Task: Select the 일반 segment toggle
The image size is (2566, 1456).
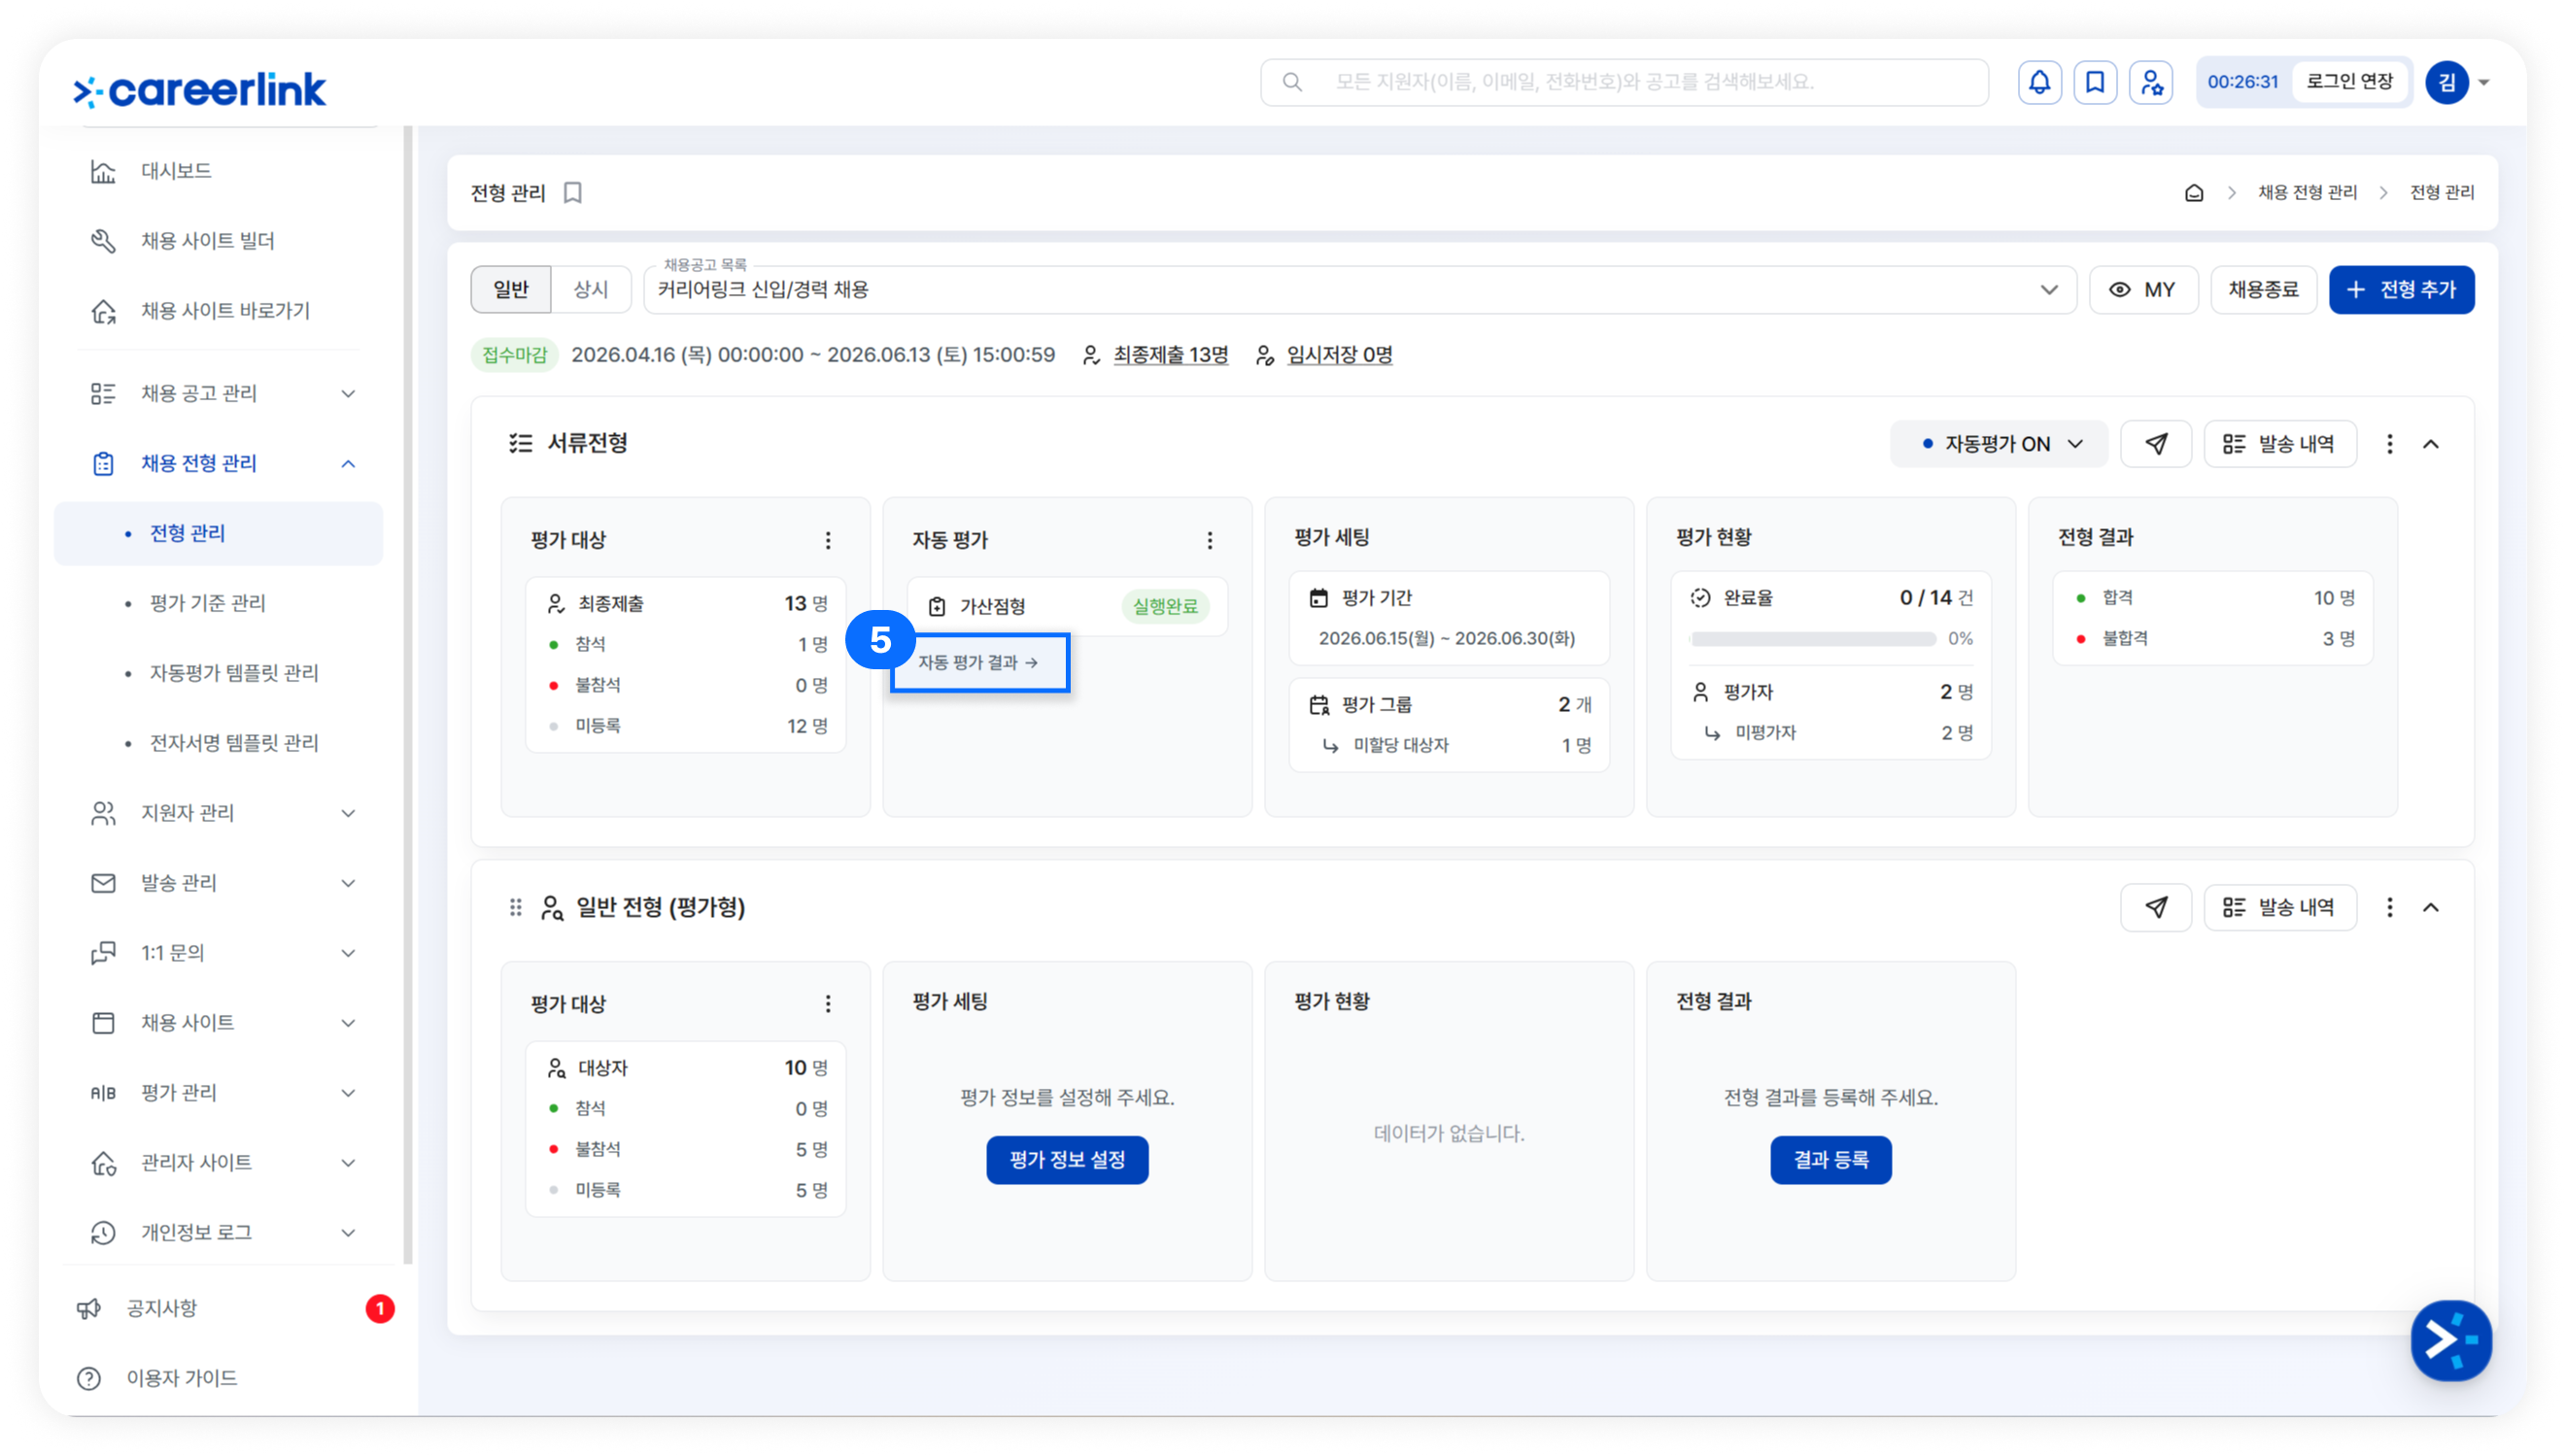Action: pyautogui.click(x=511, y=290)
